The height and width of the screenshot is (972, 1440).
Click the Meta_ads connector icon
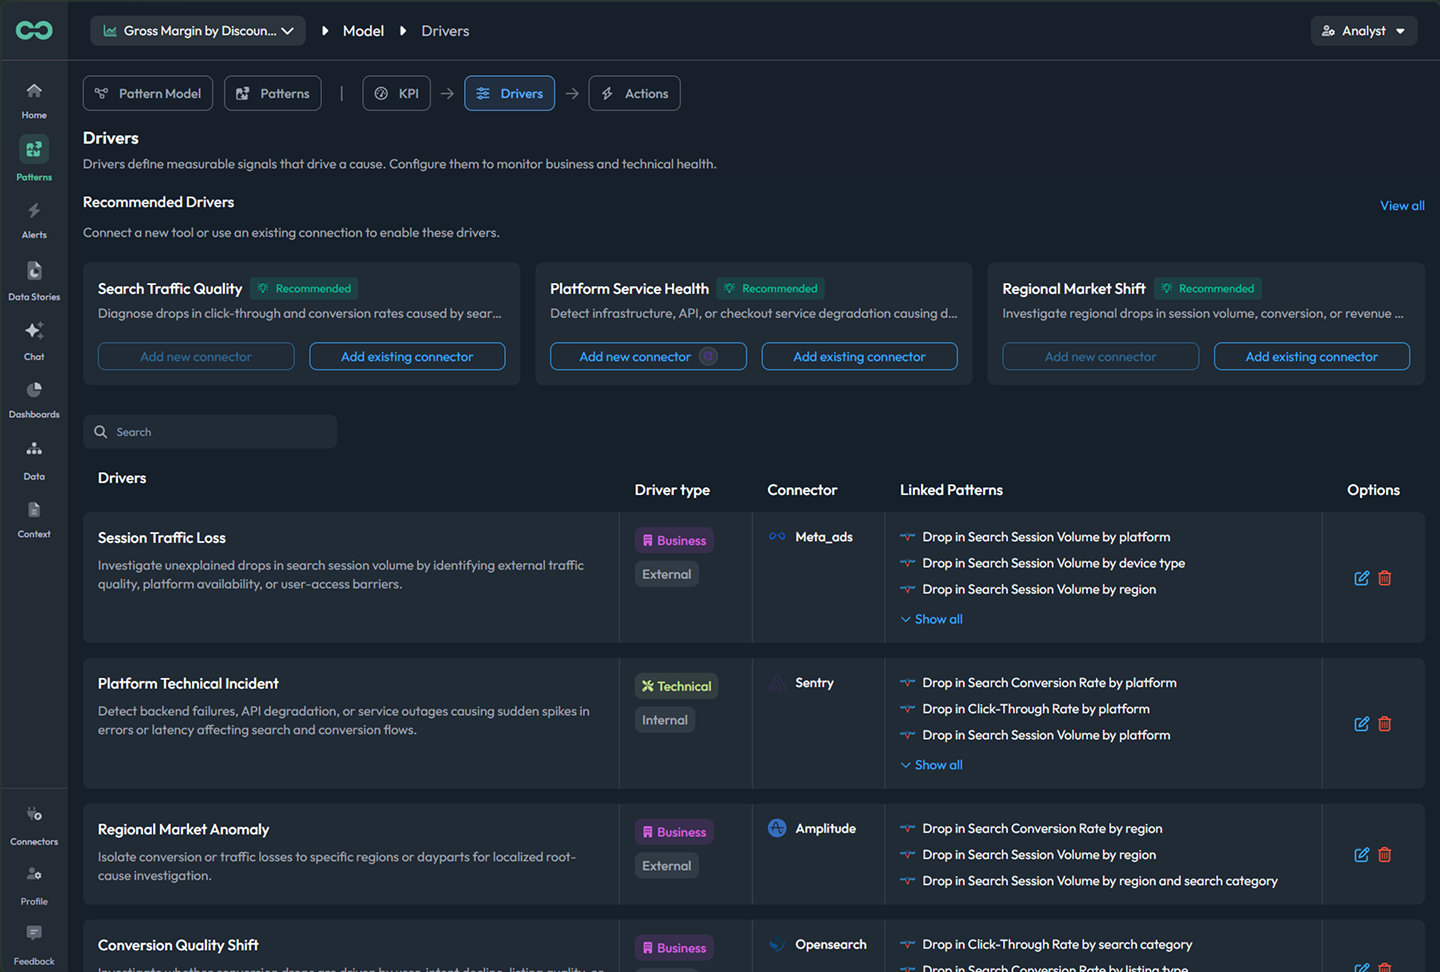pos(777,537)
